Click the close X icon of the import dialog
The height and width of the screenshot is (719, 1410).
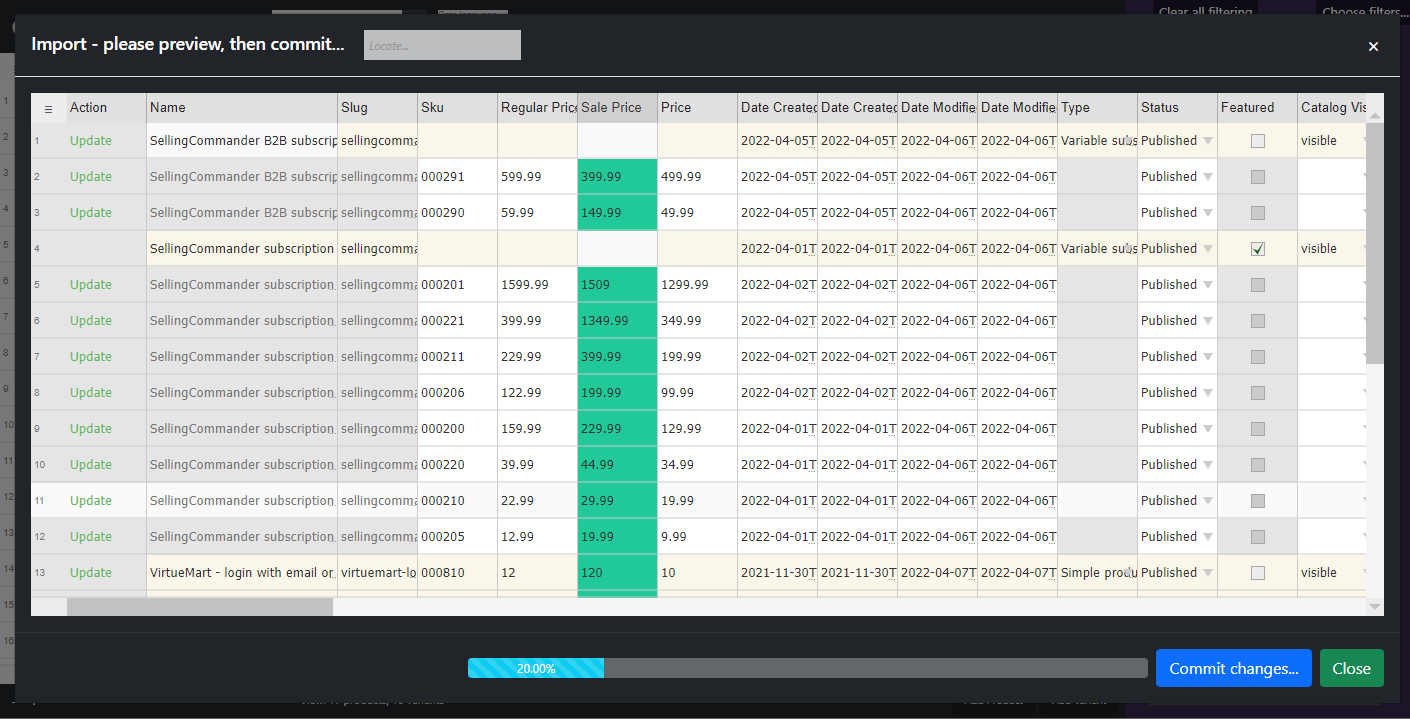click(1373, 46)
